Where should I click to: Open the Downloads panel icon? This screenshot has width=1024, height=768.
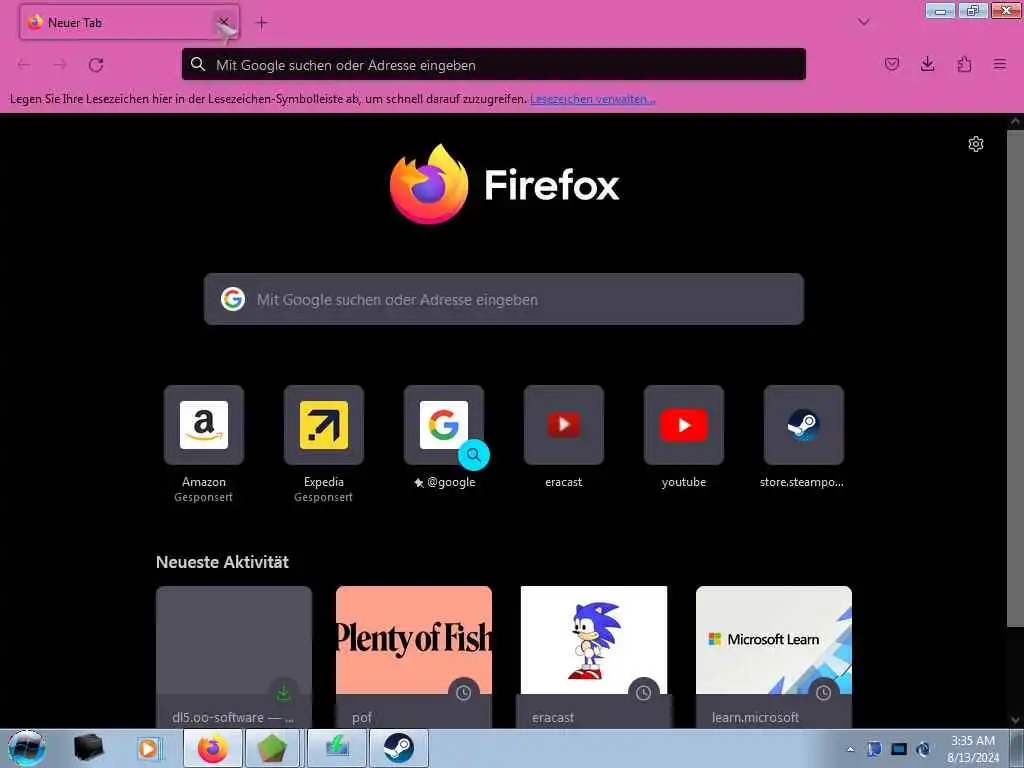coord(927,64)
